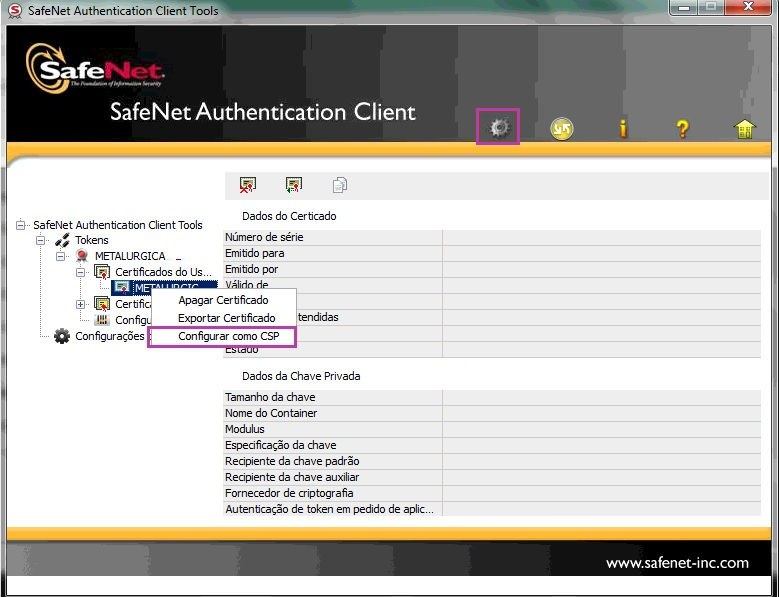The height and width of the screenshot is (597, 779).
Task: Maximize the SafeNet window
Action: tap(711, 7)
